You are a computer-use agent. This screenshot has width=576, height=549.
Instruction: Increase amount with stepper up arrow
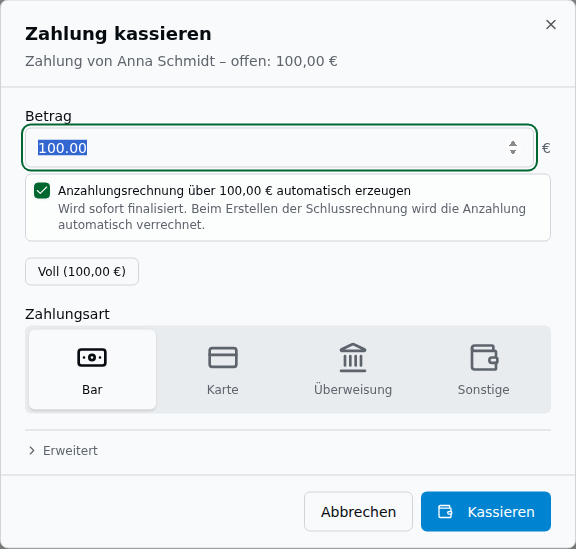(513, 144)
